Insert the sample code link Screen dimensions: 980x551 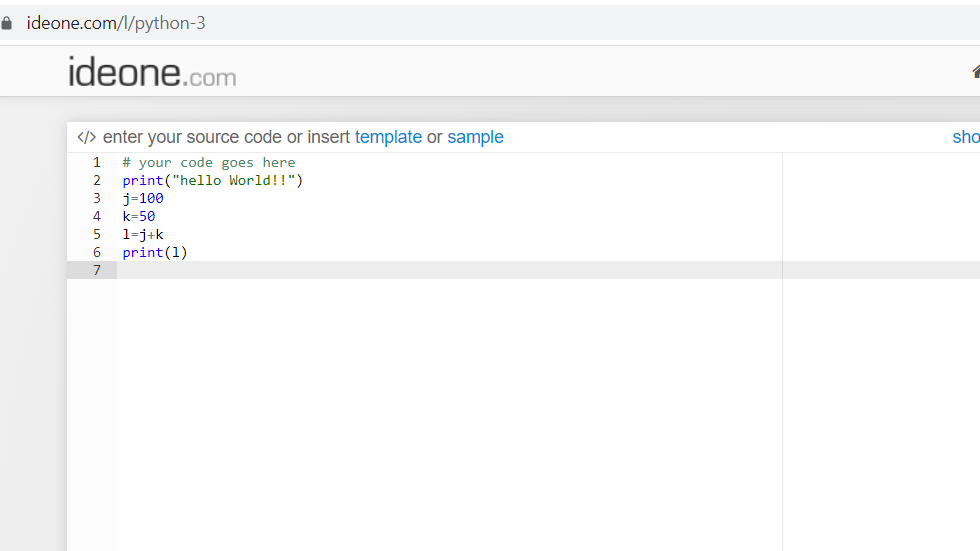(x=475, y=137)
